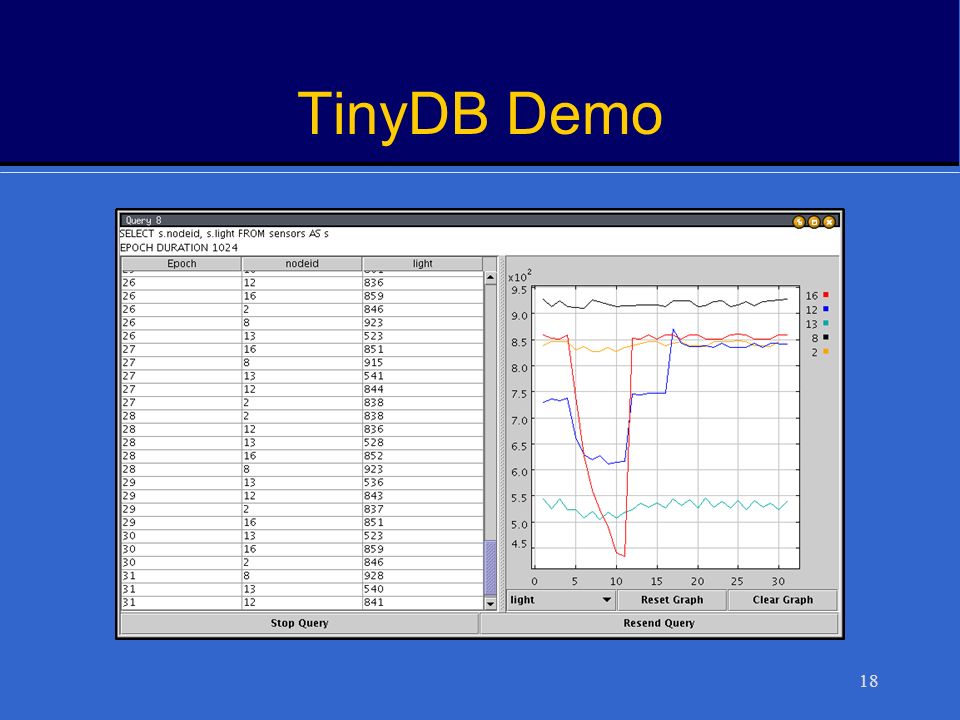The width and height of the screenshot is (960, 720).
Task: Select the light column header in the table
Action: tap(422, 263)
